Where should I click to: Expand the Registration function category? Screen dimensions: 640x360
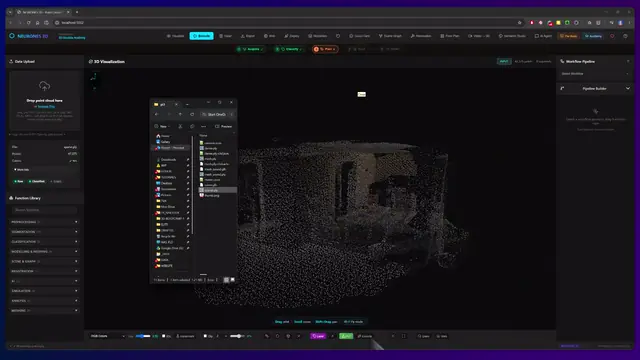[x=44, y=271]
